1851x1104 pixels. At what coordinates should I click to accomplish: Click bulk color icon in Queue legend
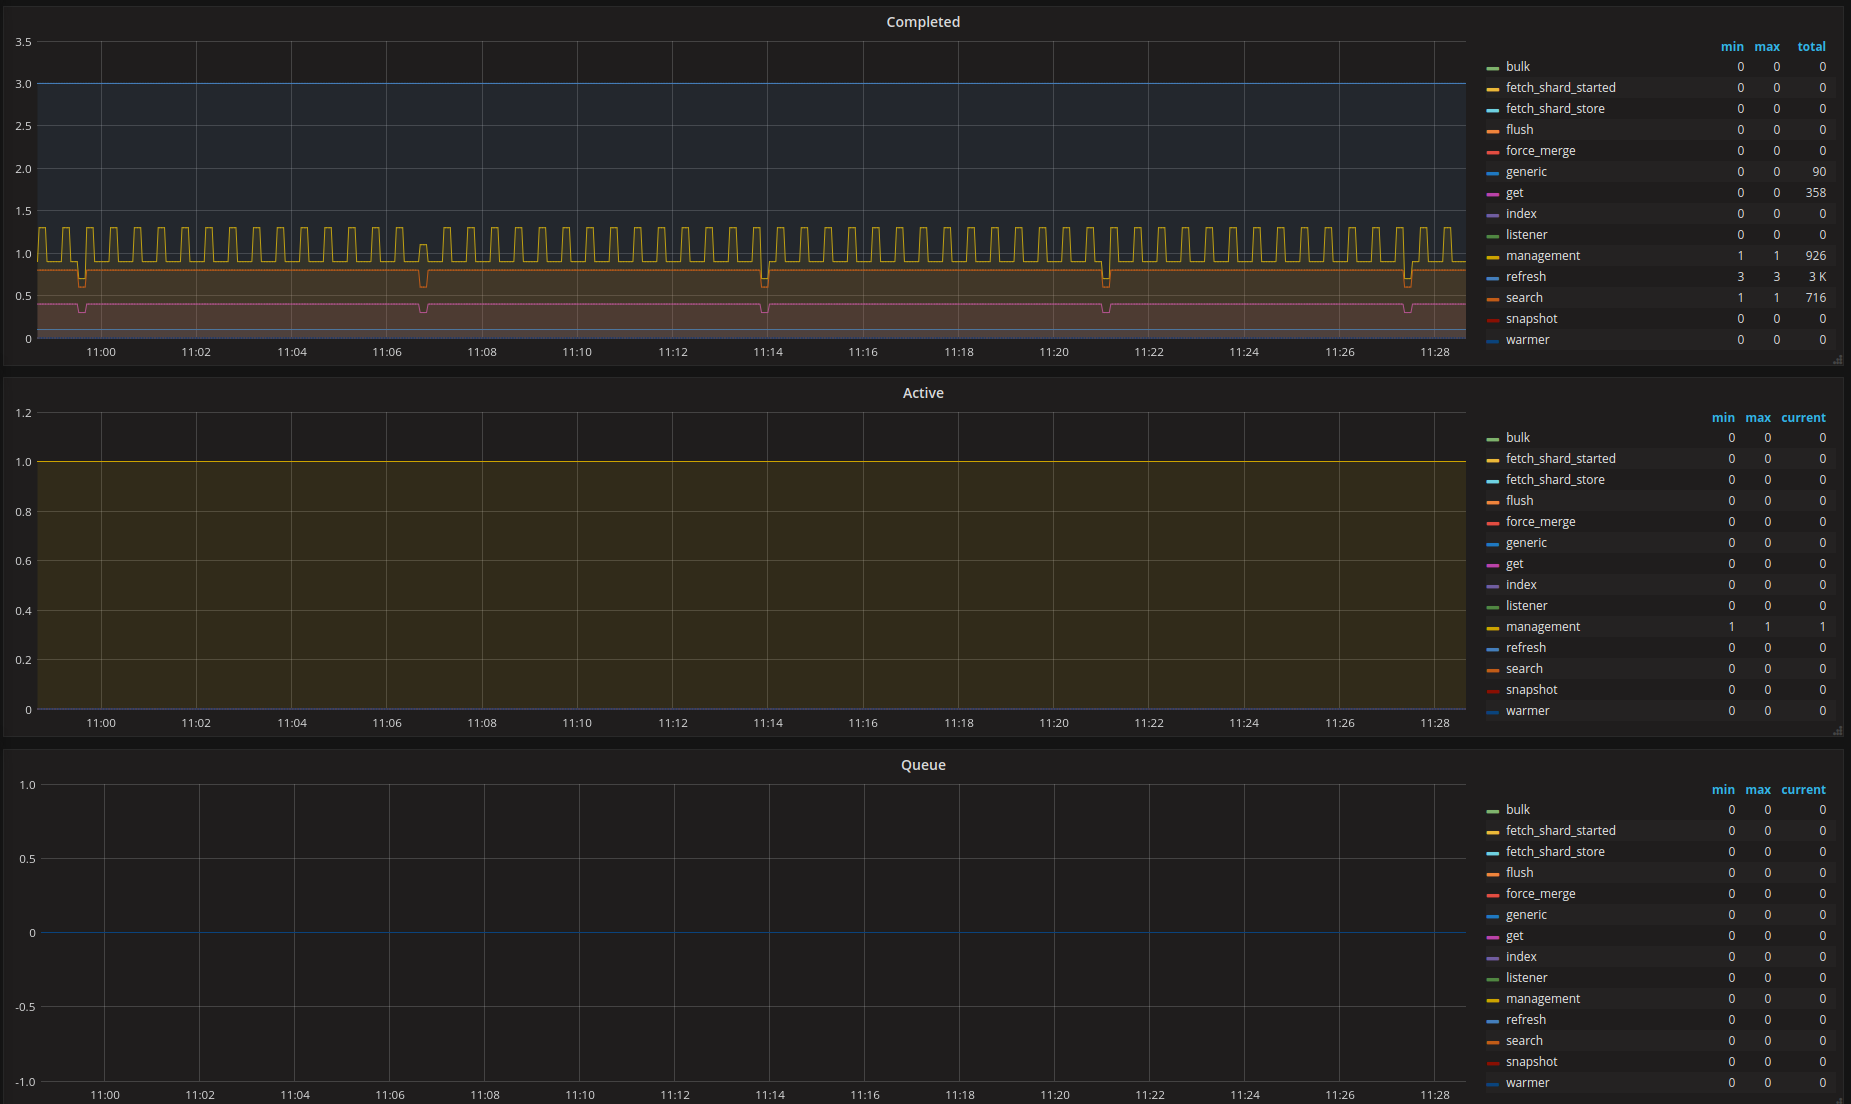(1492, 811)
